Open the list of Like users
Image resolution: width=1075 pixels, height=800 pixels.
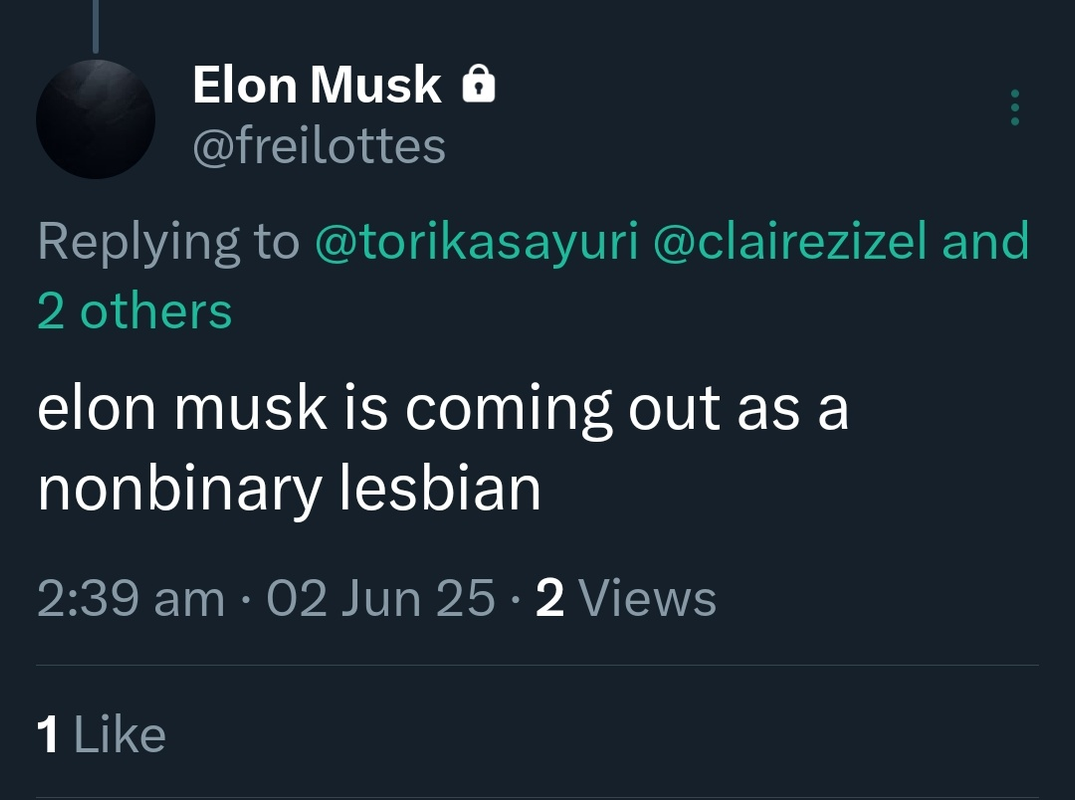(119, 736)
